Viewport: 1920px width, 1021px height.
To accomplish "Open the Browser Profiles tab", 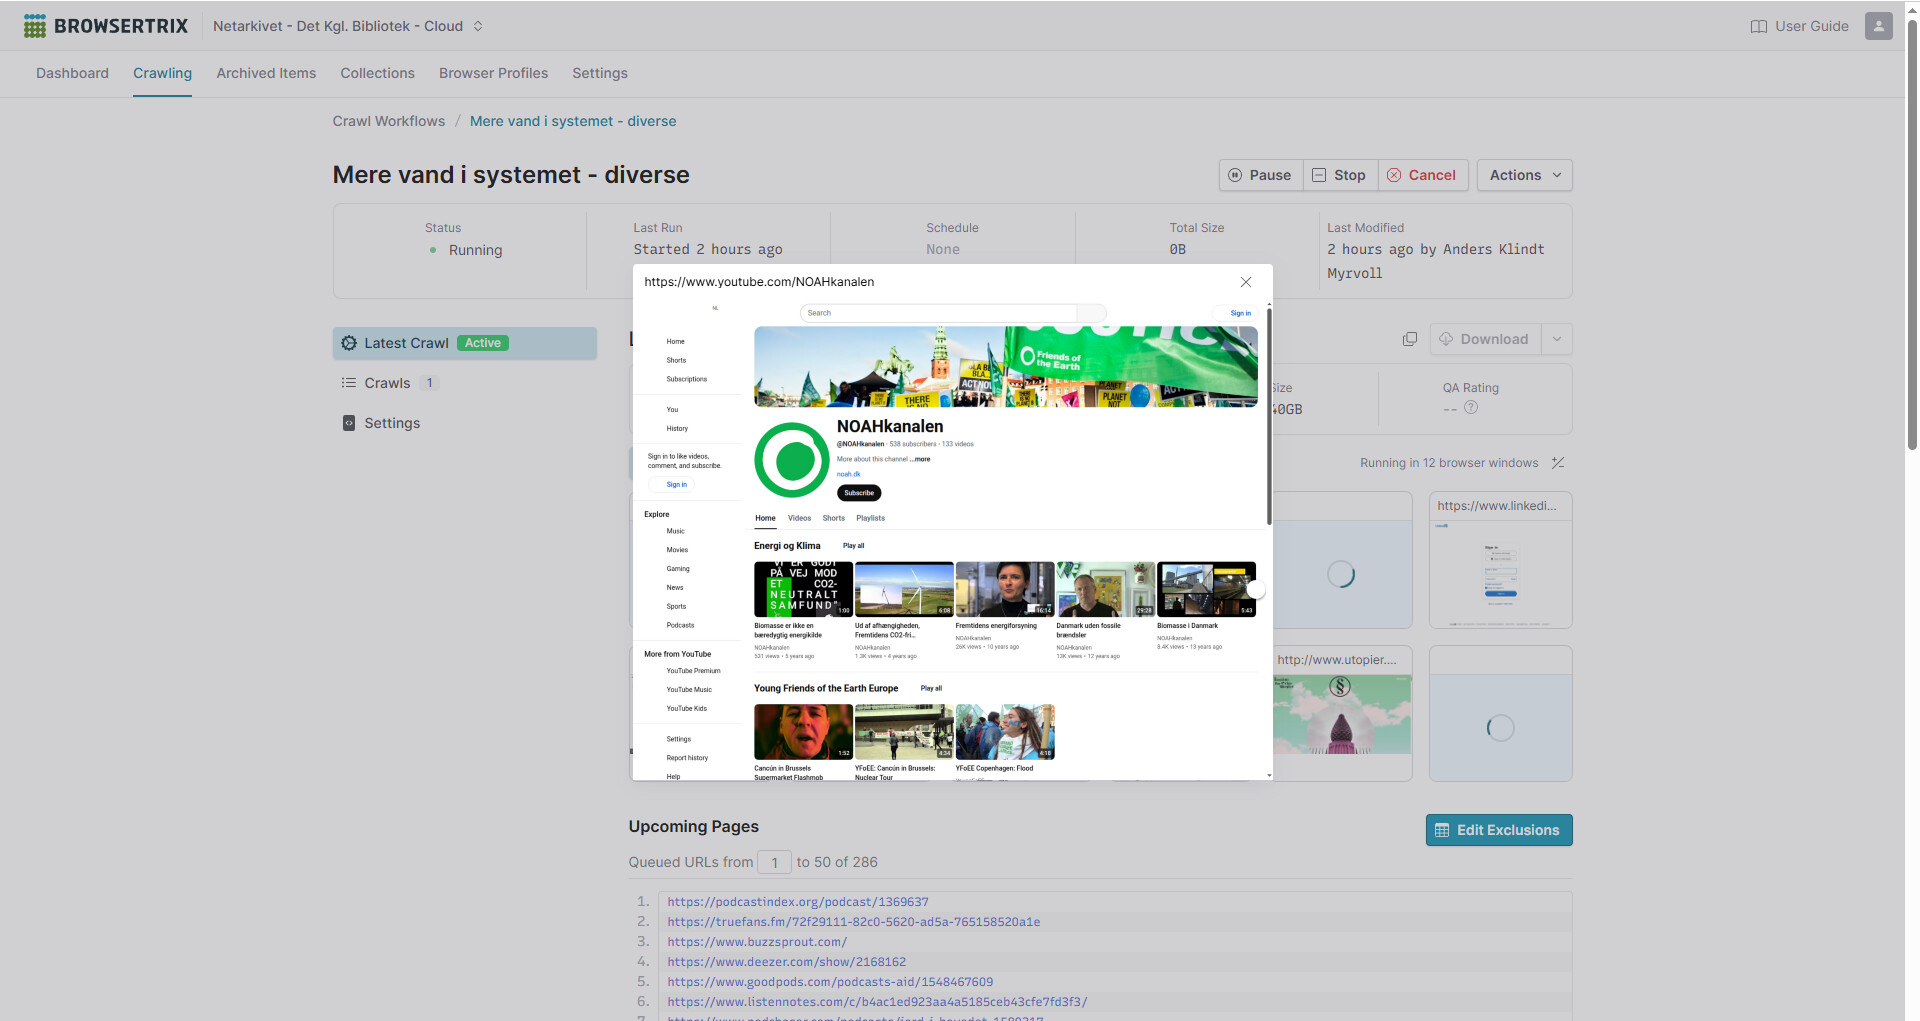I will (493, 73).
